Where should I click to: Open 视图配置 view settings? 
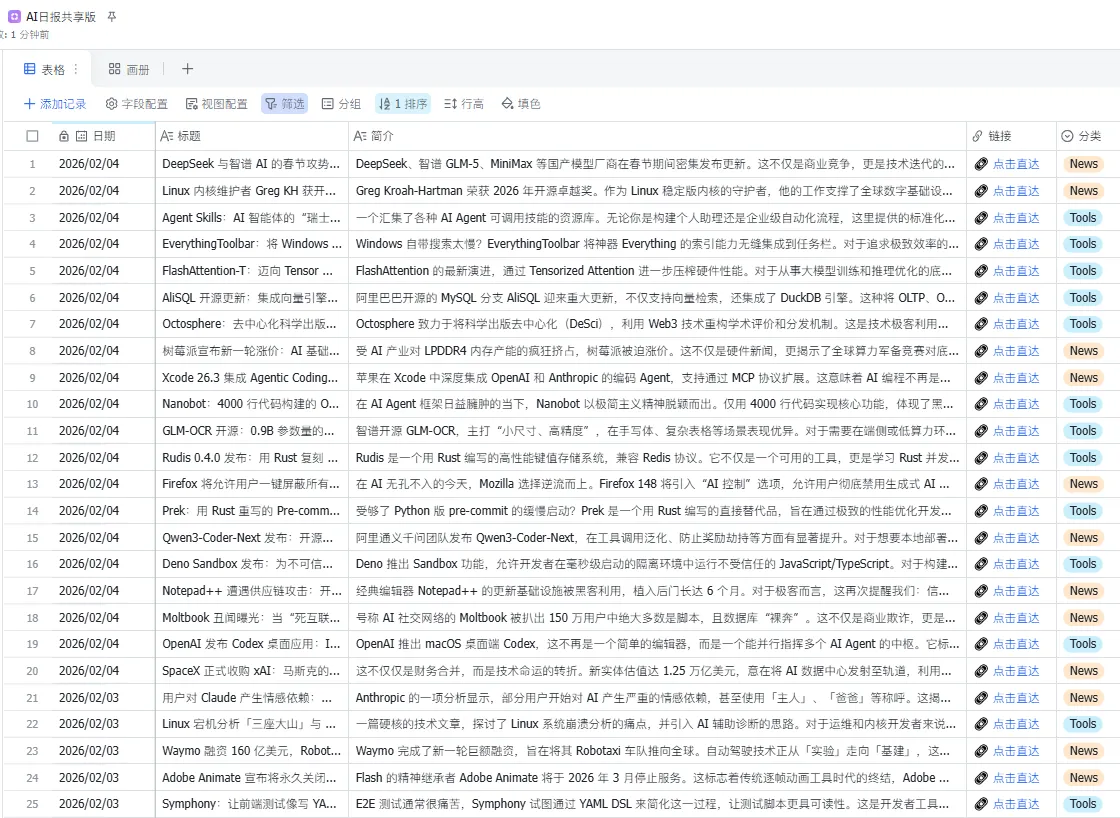[x=216, y=104]
